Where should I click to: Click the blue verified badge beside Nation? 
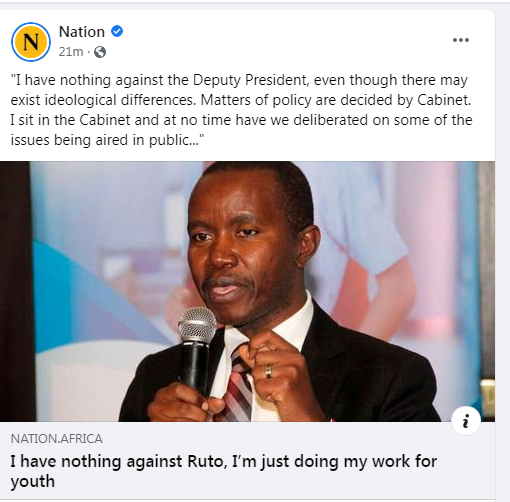(117, 31)
